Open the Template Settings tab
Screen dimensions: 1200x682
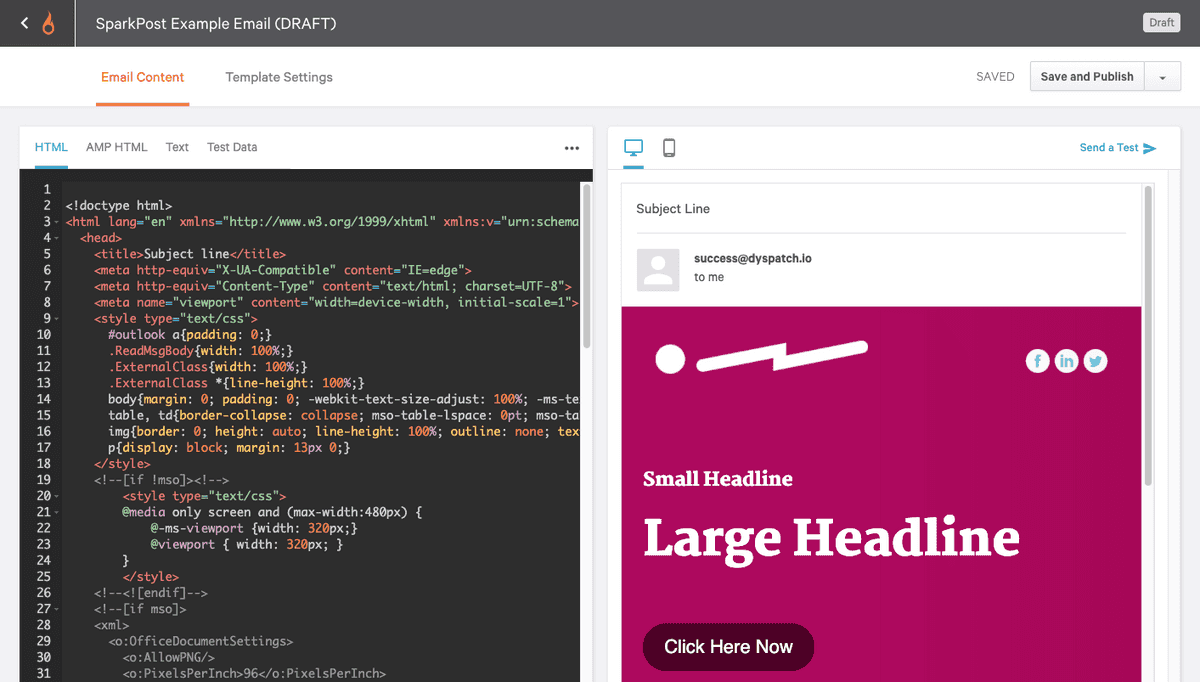[x=279, y=77]
